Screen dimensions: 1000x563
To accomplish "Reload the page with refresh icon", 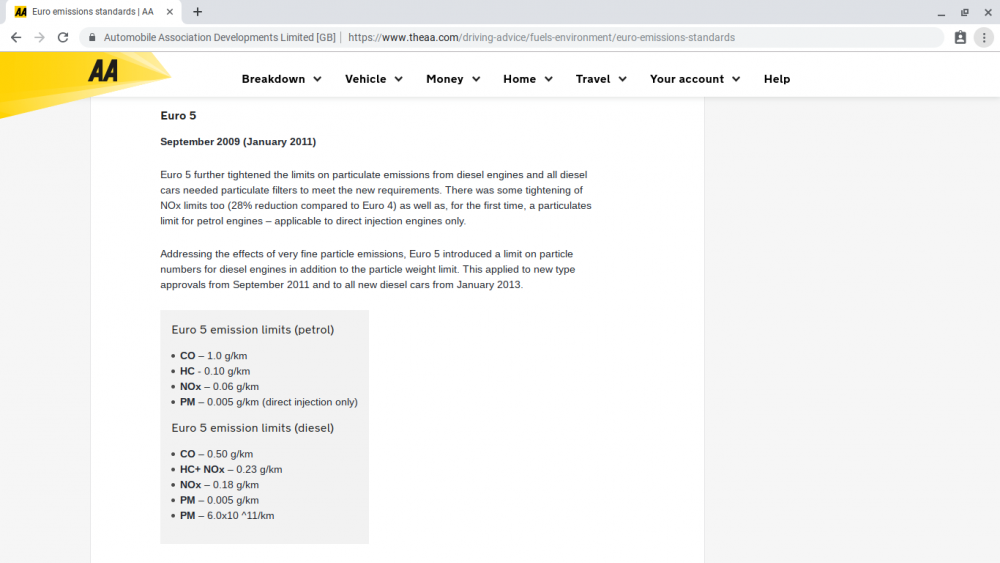I will pos(62,38).
